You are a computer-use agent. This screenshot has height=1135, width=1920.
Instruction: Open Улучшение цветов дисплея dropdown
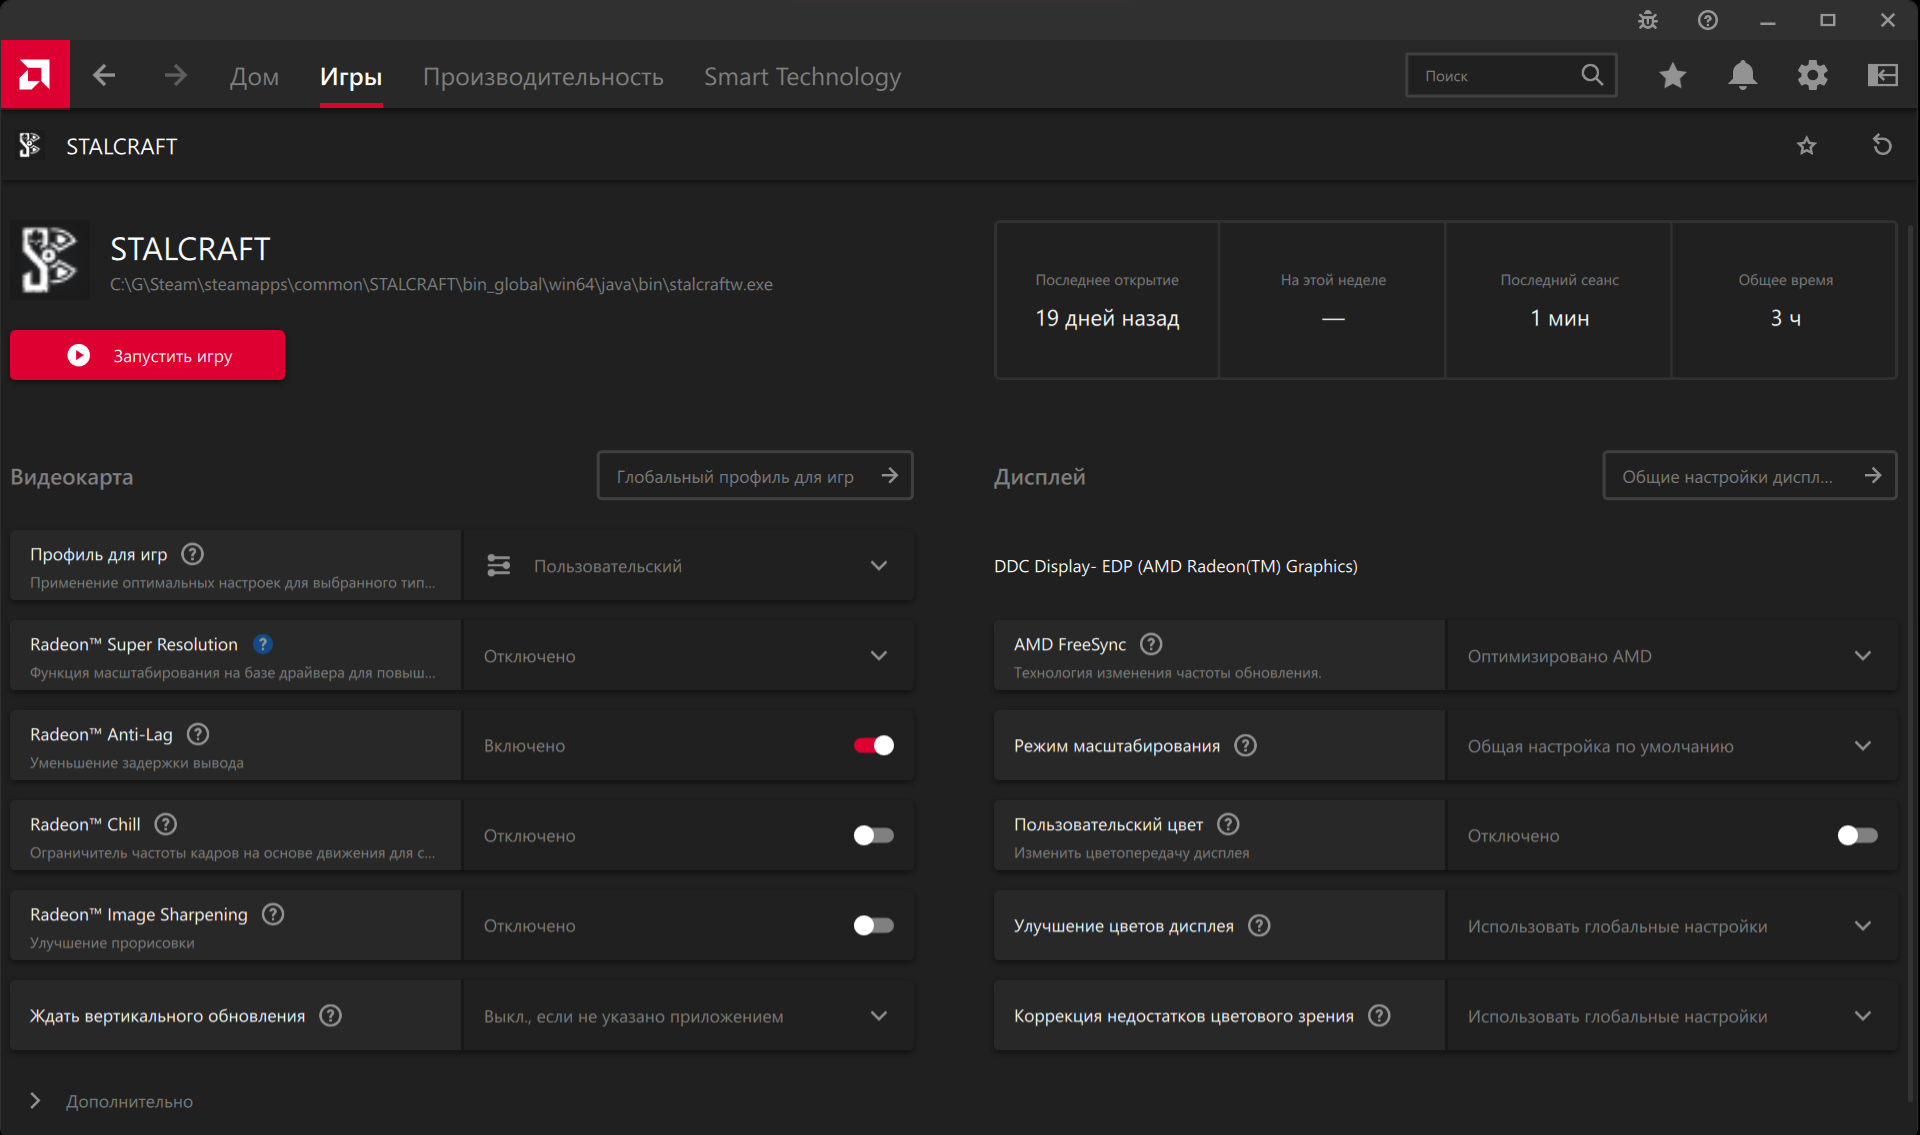1672,926
